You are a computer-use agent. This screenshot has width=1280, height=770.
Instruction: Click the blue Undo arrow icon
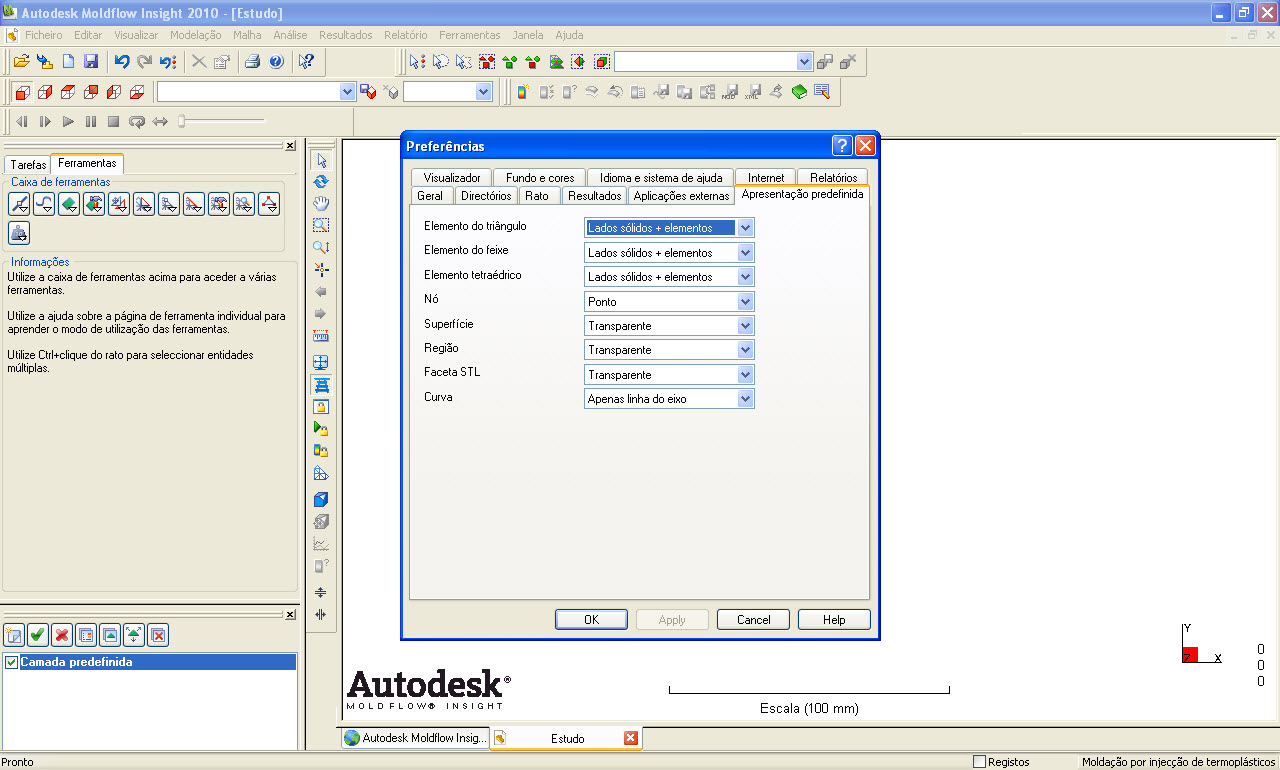click(x=122, y=62)
